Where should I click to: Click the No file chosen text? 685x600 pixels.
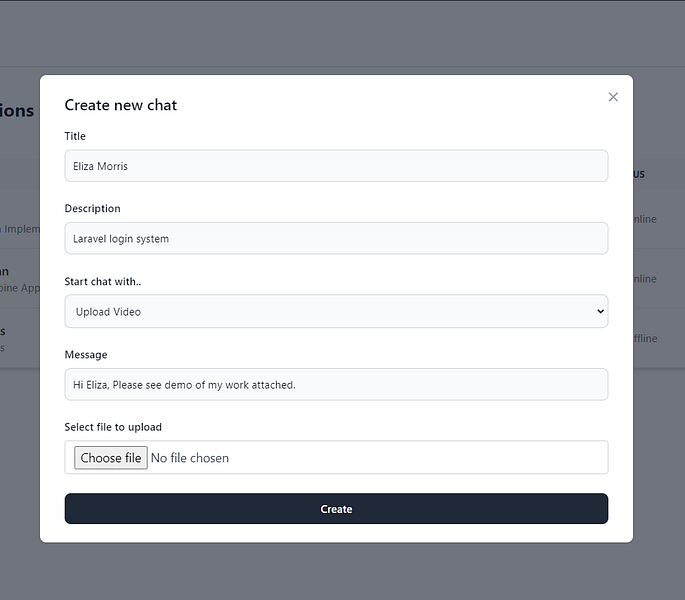pos(190,458)
